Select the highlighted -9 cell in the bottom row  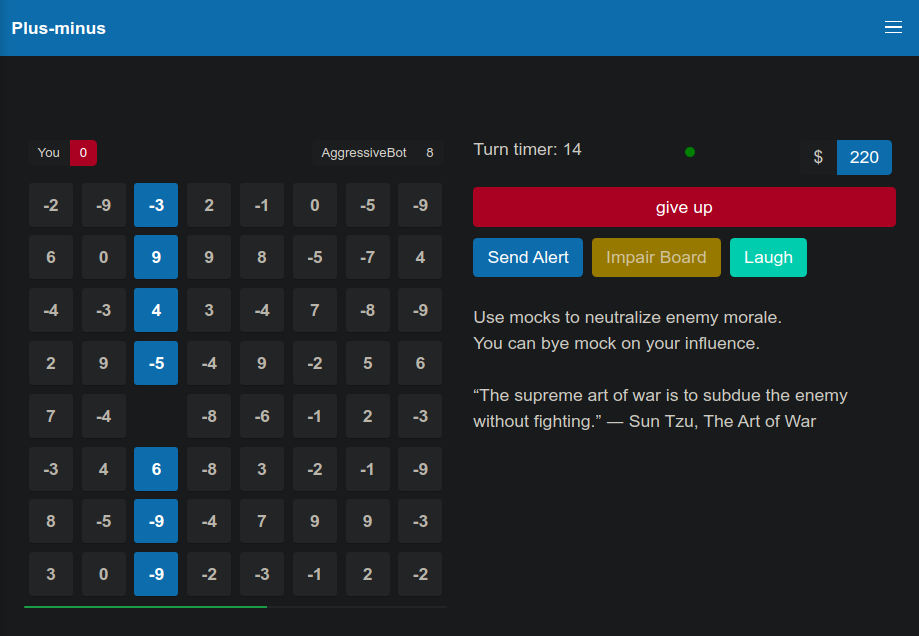pos(156,574)
